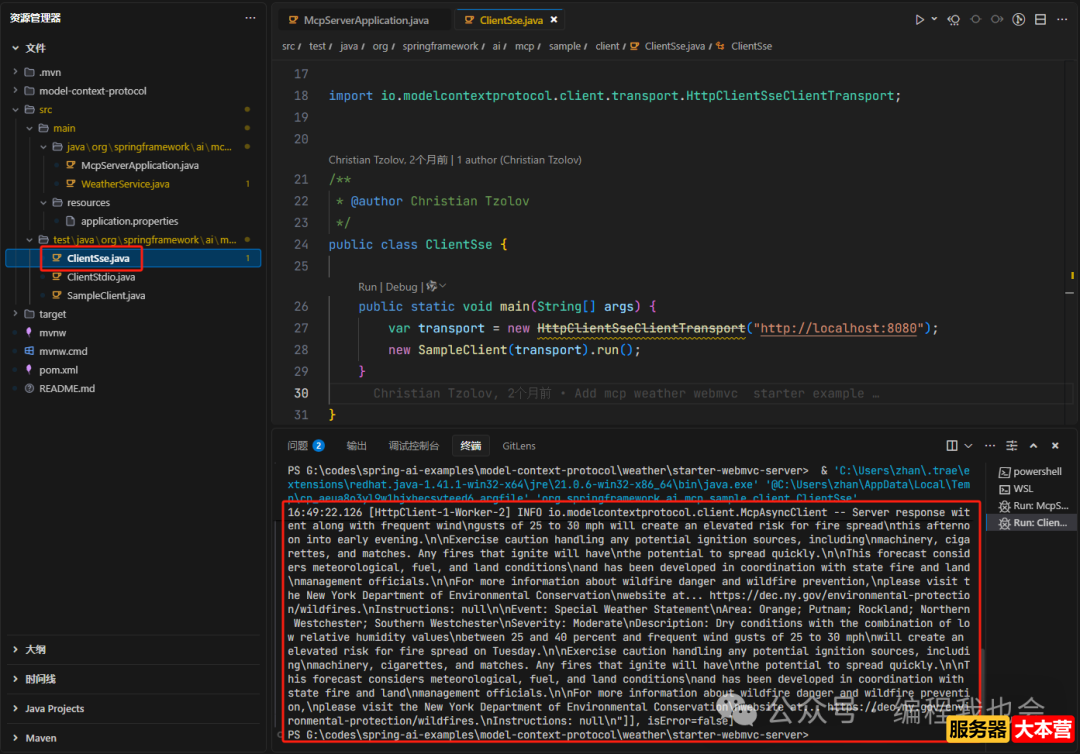Open SampleClient.java file
Viewport: 1080px width, 754px height.
click(x=105, y=295)
